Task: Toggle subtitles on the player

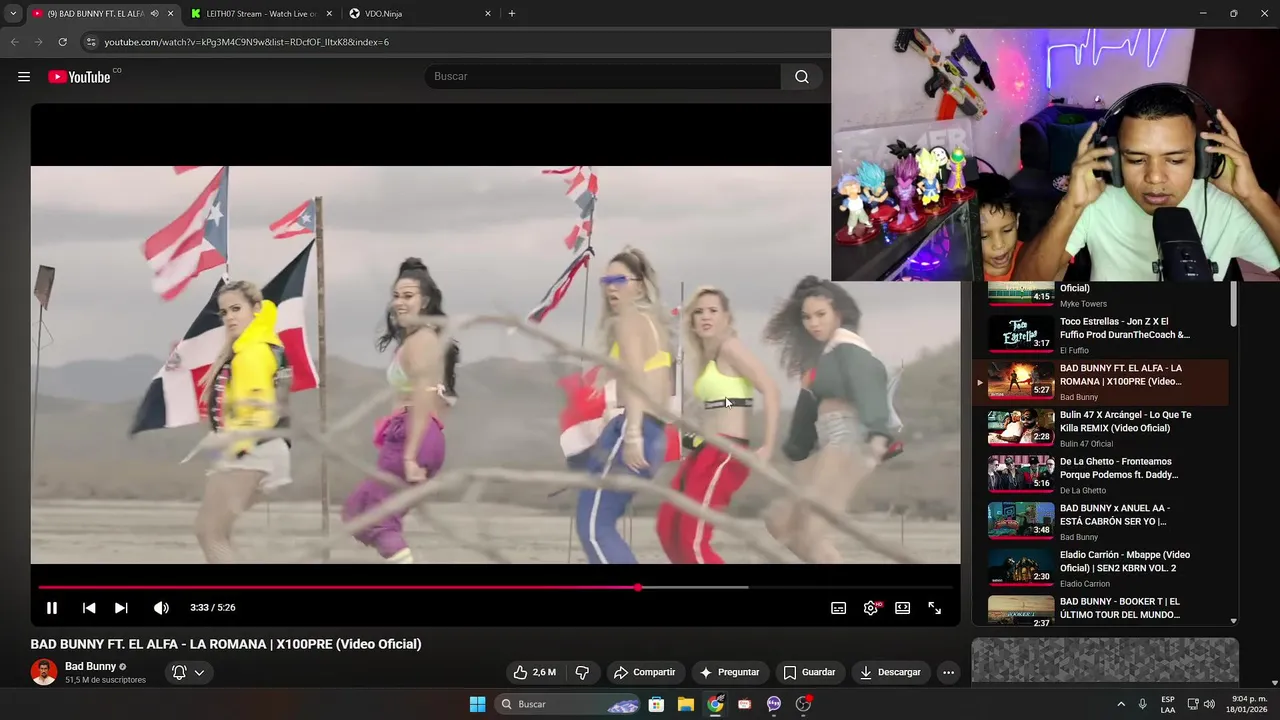Action: (x=839, y=608)
